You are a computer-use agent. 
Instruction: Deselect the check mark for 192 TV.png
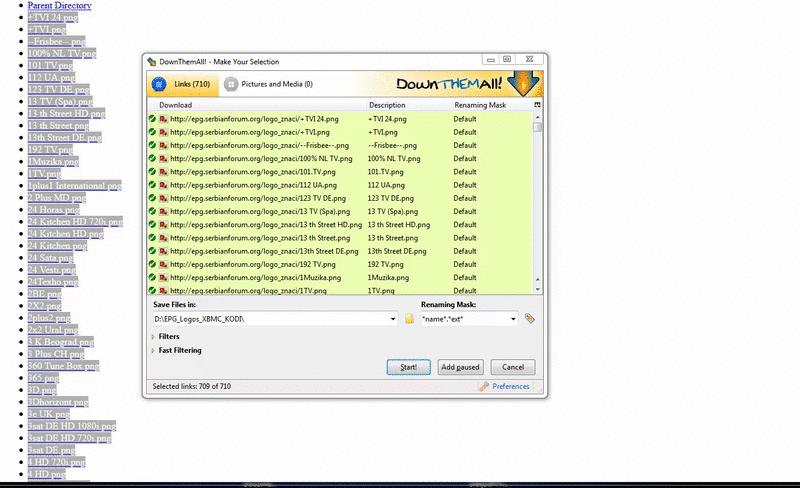pyautogui.click(x=152, y=264)
